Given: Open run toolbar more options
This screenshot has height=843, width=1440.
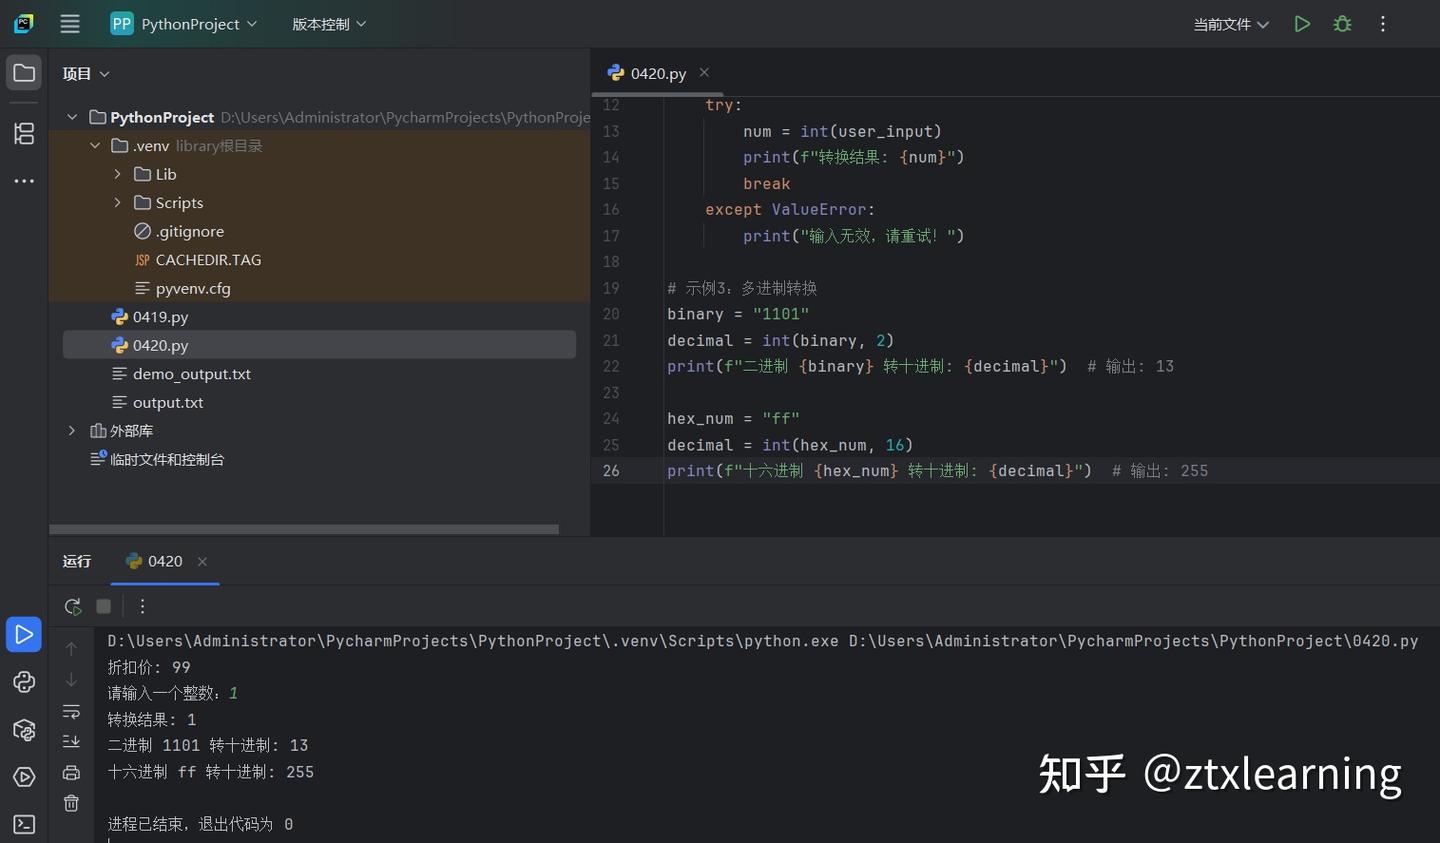Looking at the screenshot, I should (x=142, y=606).
